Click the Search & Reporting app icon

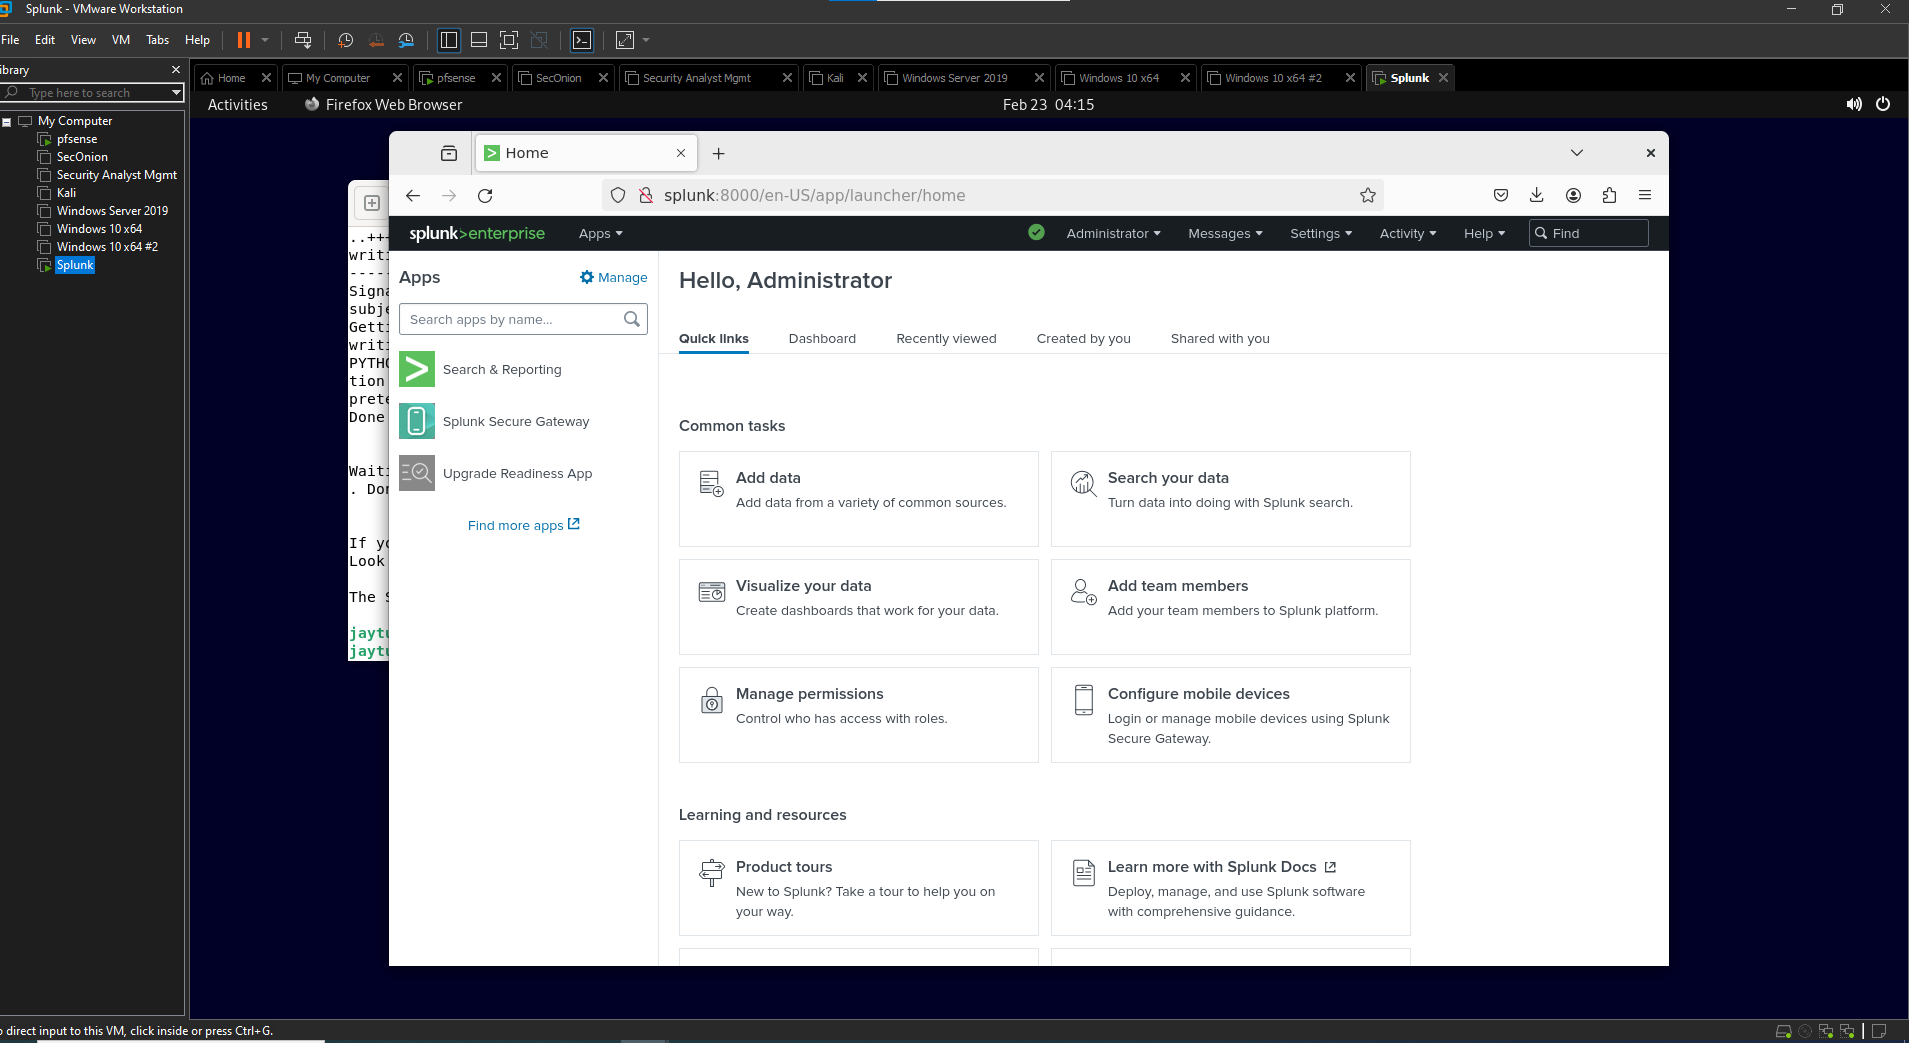(x=417, y=369)
